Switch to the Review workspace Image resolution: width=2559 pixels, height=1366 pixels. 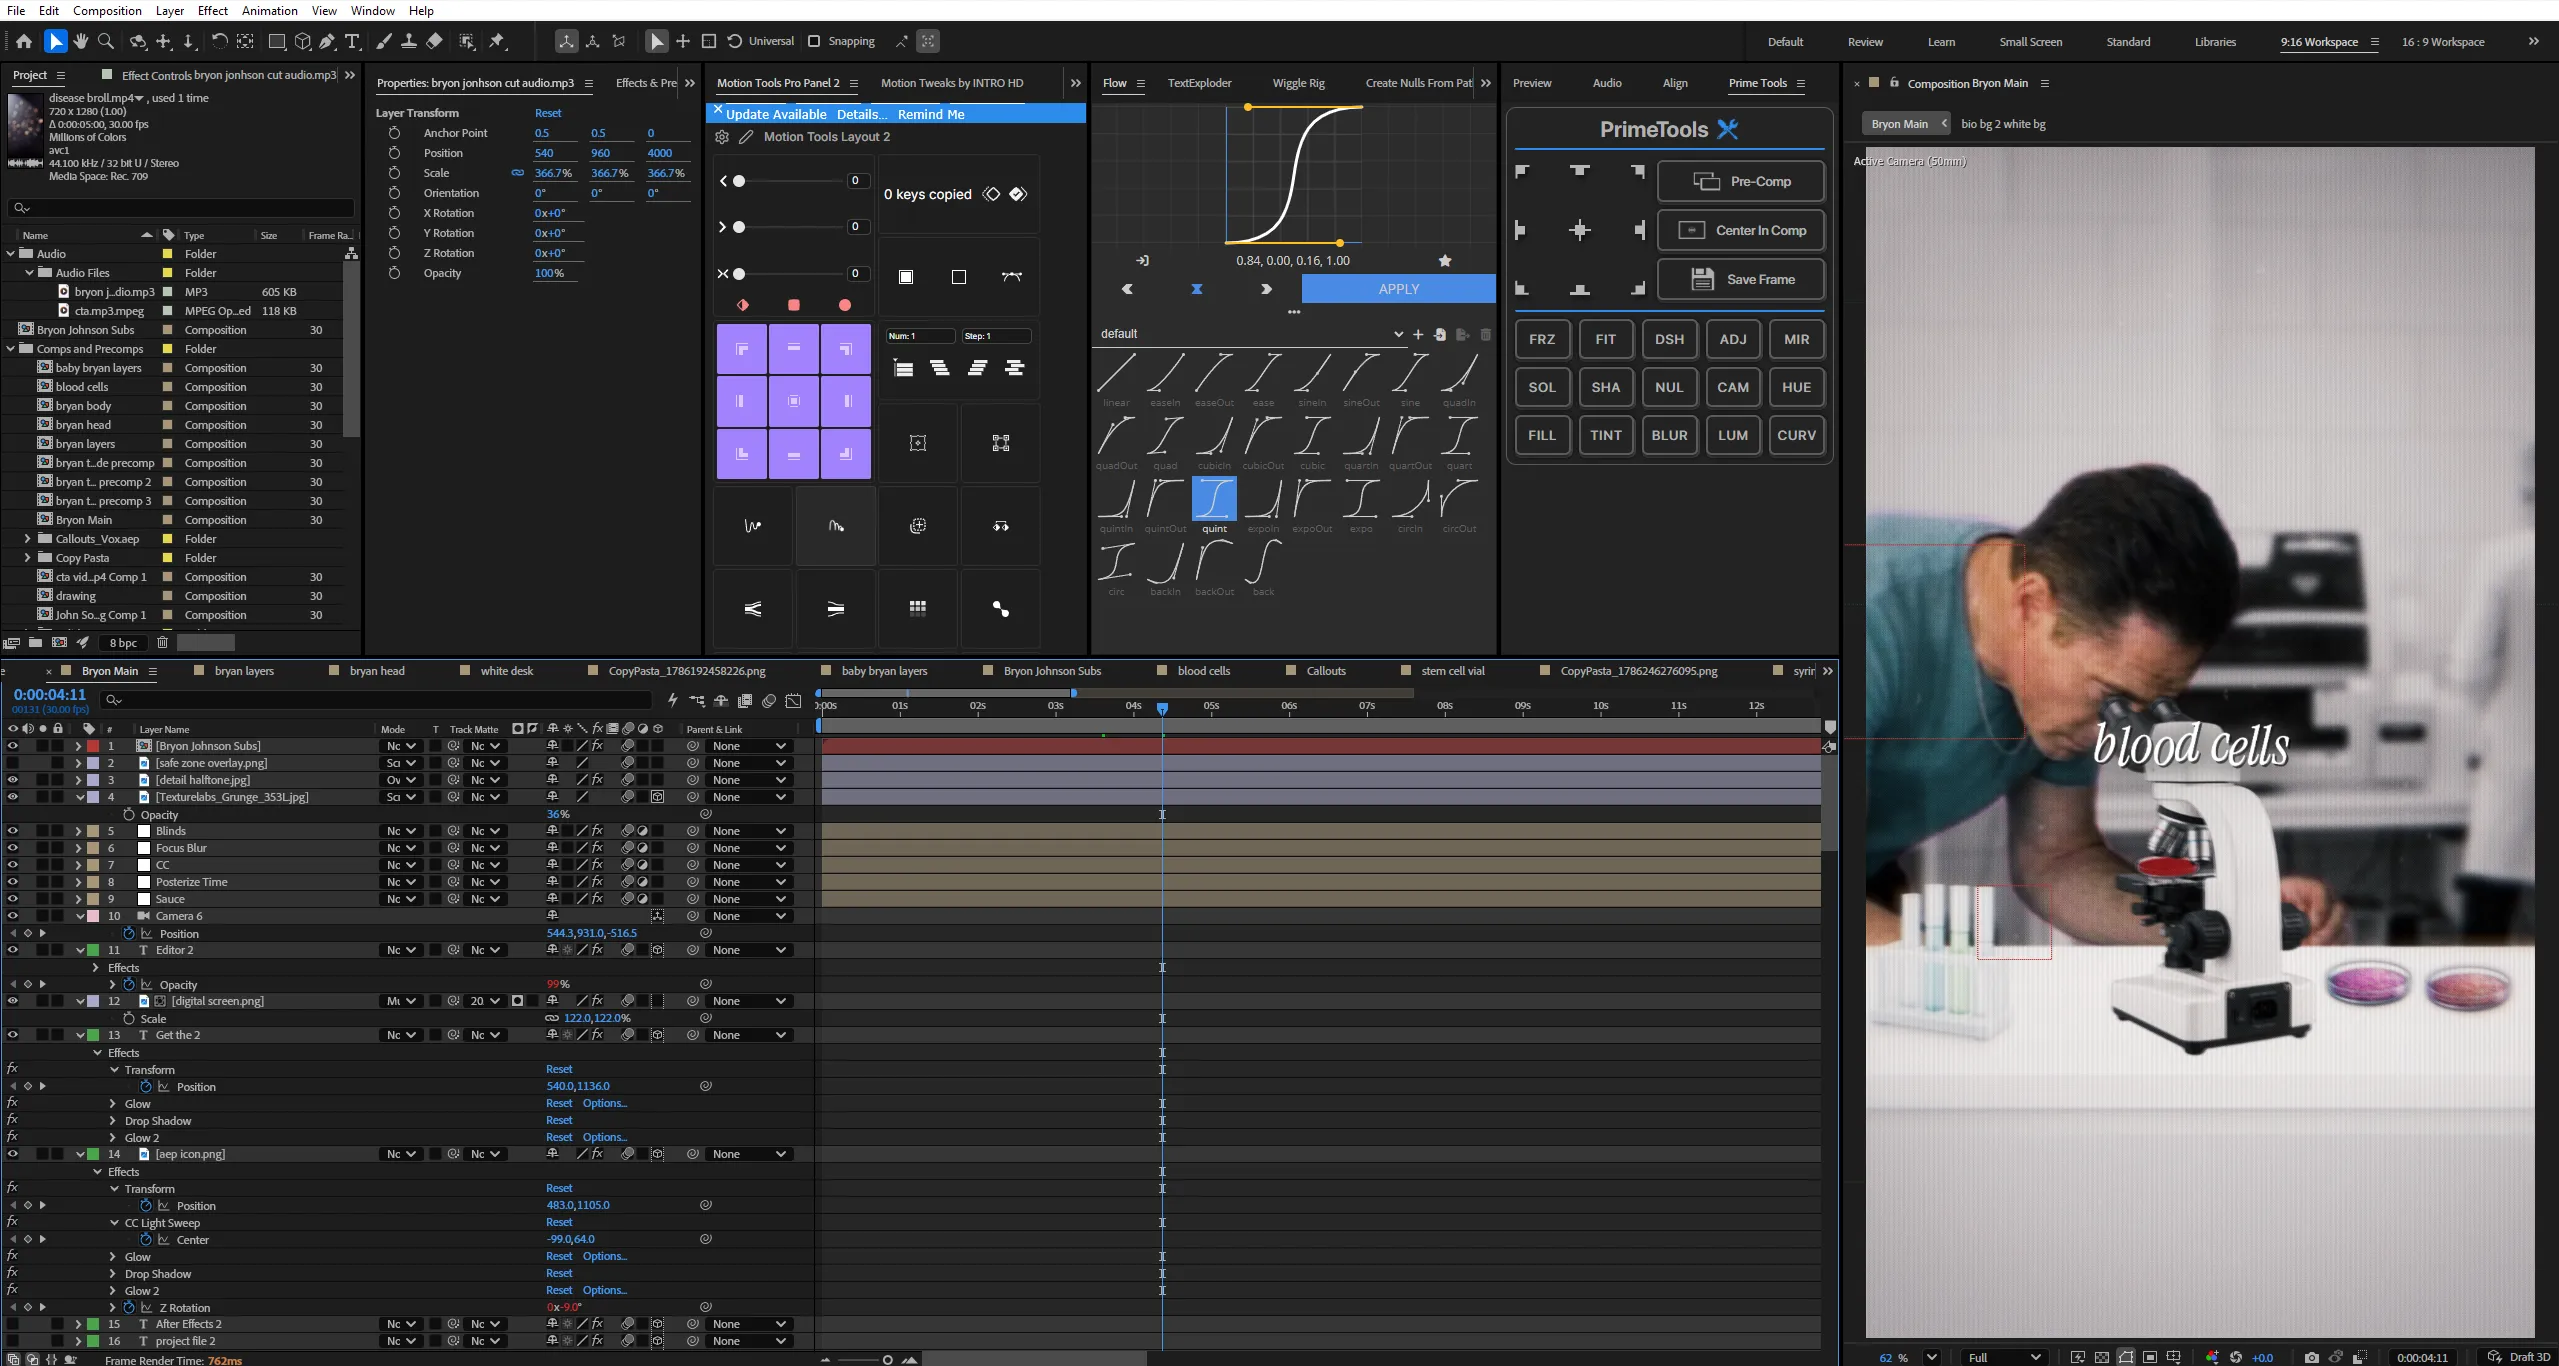[1865, 42]
